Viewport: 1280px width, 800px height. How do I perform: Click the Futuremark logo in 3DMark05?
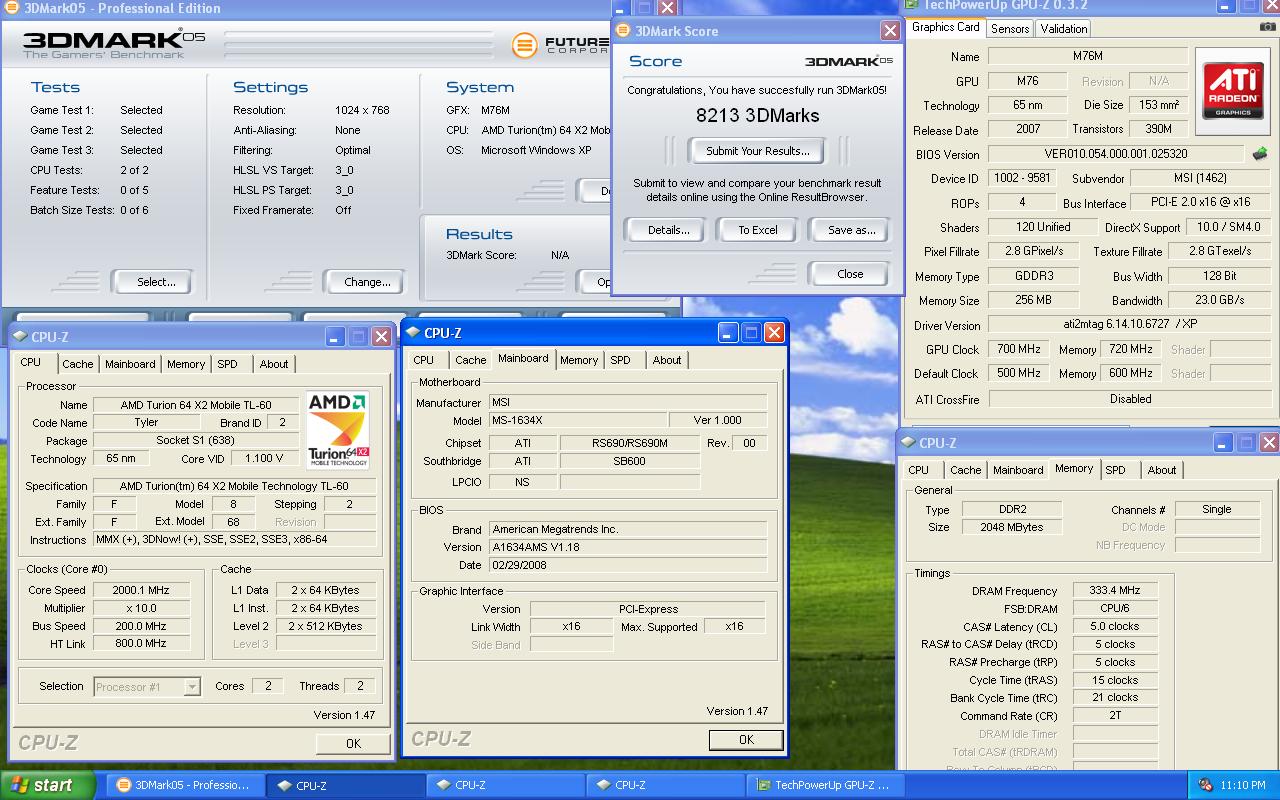[x=560, y=45]
